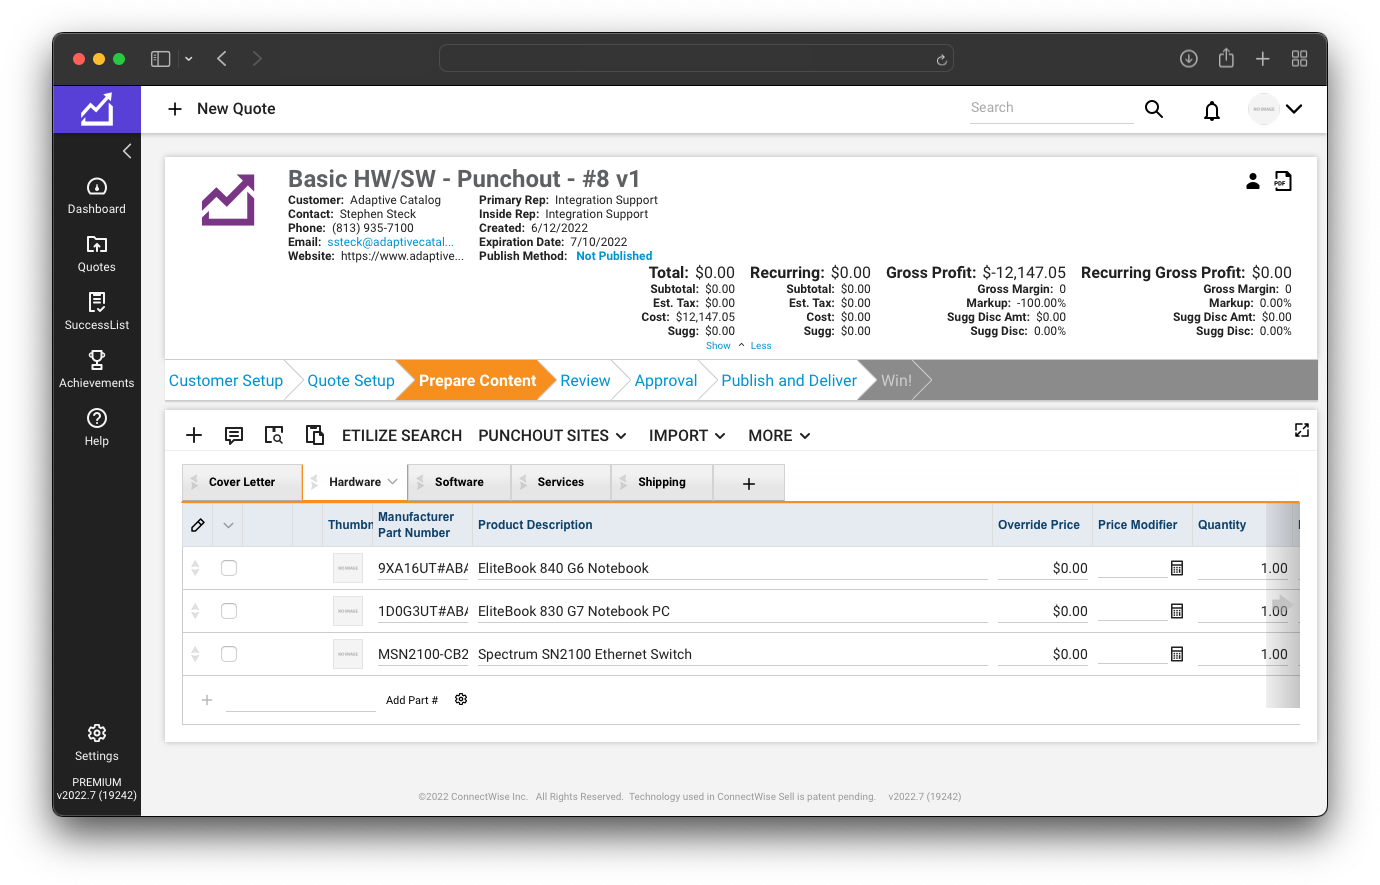Open the user profile avatar menu

point(1276,109)
